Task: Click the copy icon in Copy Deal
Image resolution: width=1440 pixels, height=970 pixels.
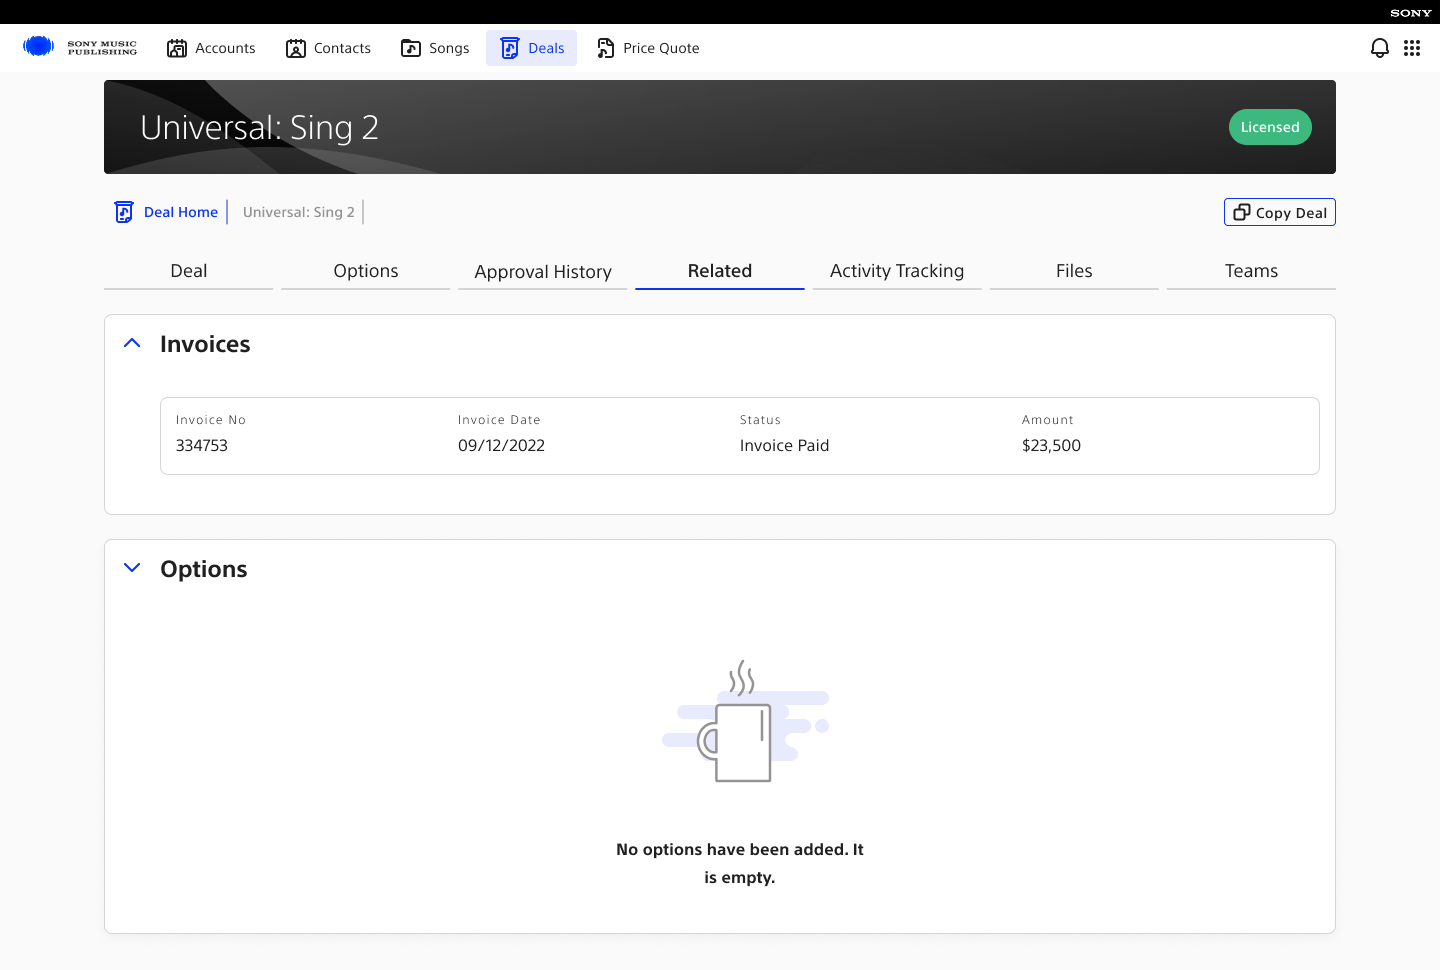Action: (1242, 212)
